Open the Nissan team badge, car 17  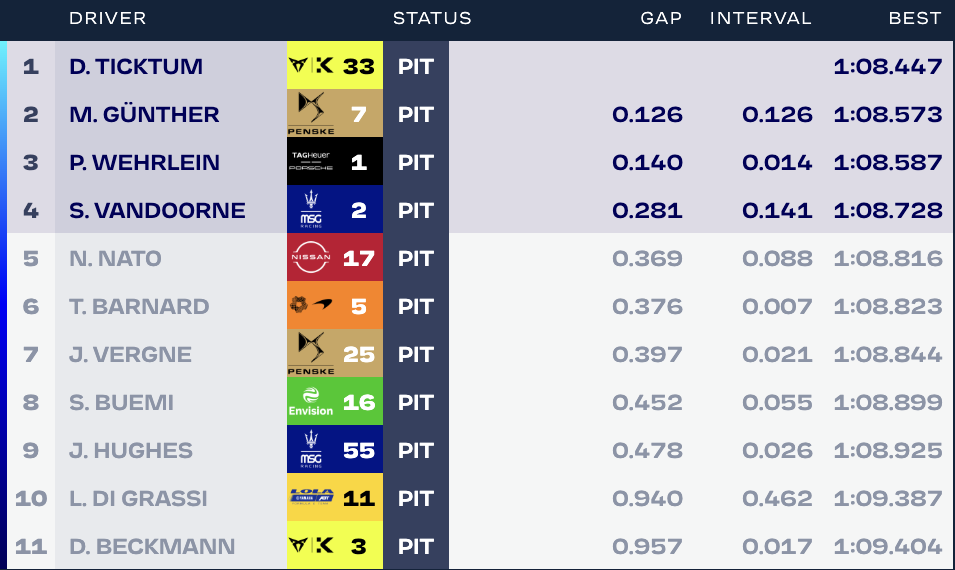(x=311, y=257)
